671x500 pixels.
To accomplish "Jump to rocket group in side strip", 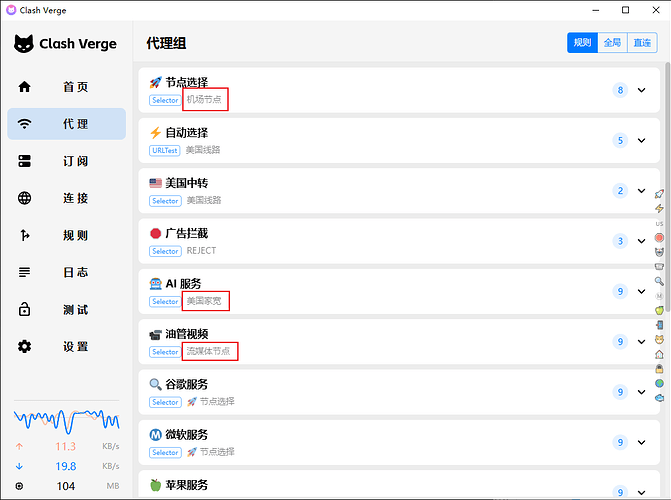I will coord(659,194).
